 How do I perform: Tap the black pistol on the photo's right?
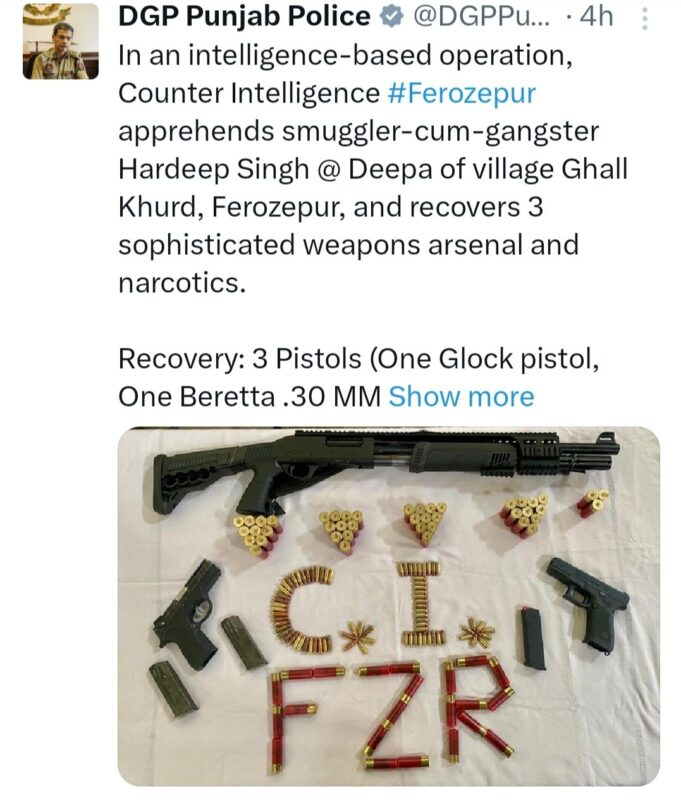(588, 604)
